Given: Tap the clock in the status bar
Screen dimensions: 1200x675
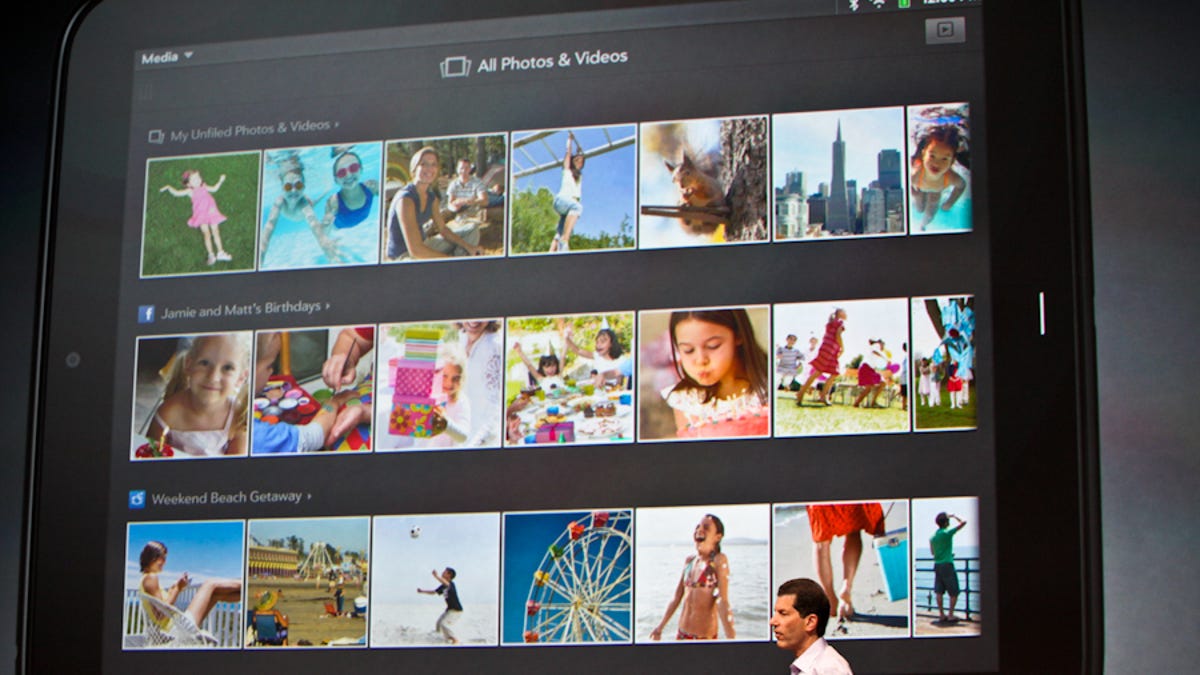Looking at the screenshot, I should [x=945, y=6].
